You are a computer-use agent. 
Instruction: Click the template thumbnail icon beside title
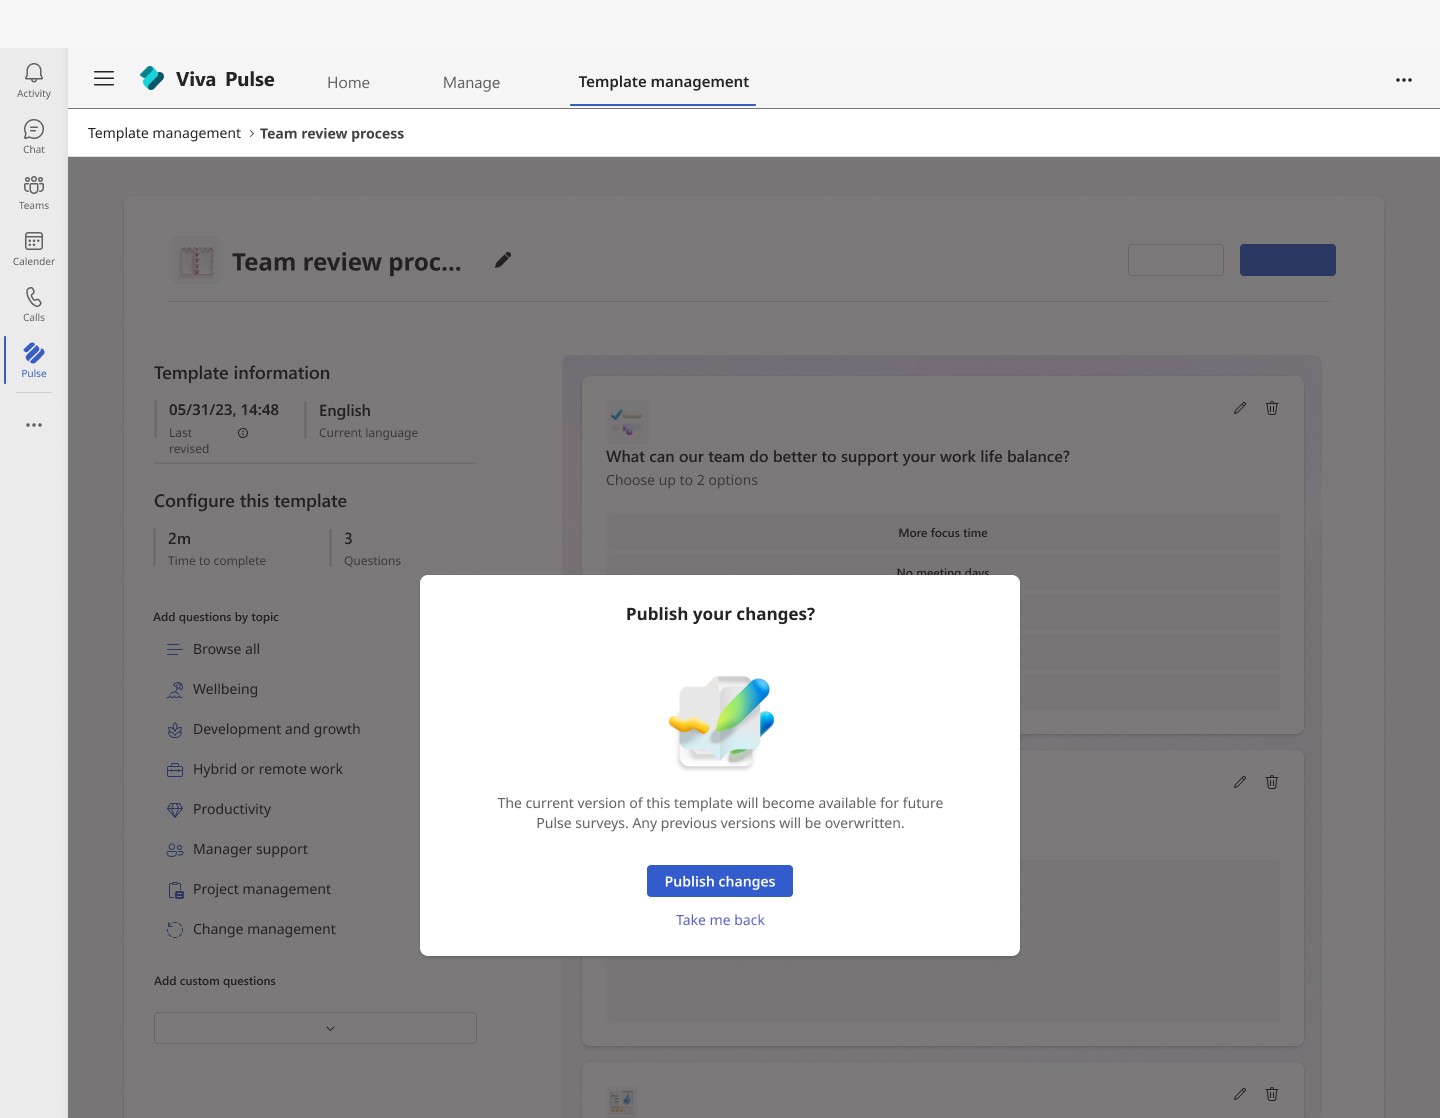pos(196,261)
